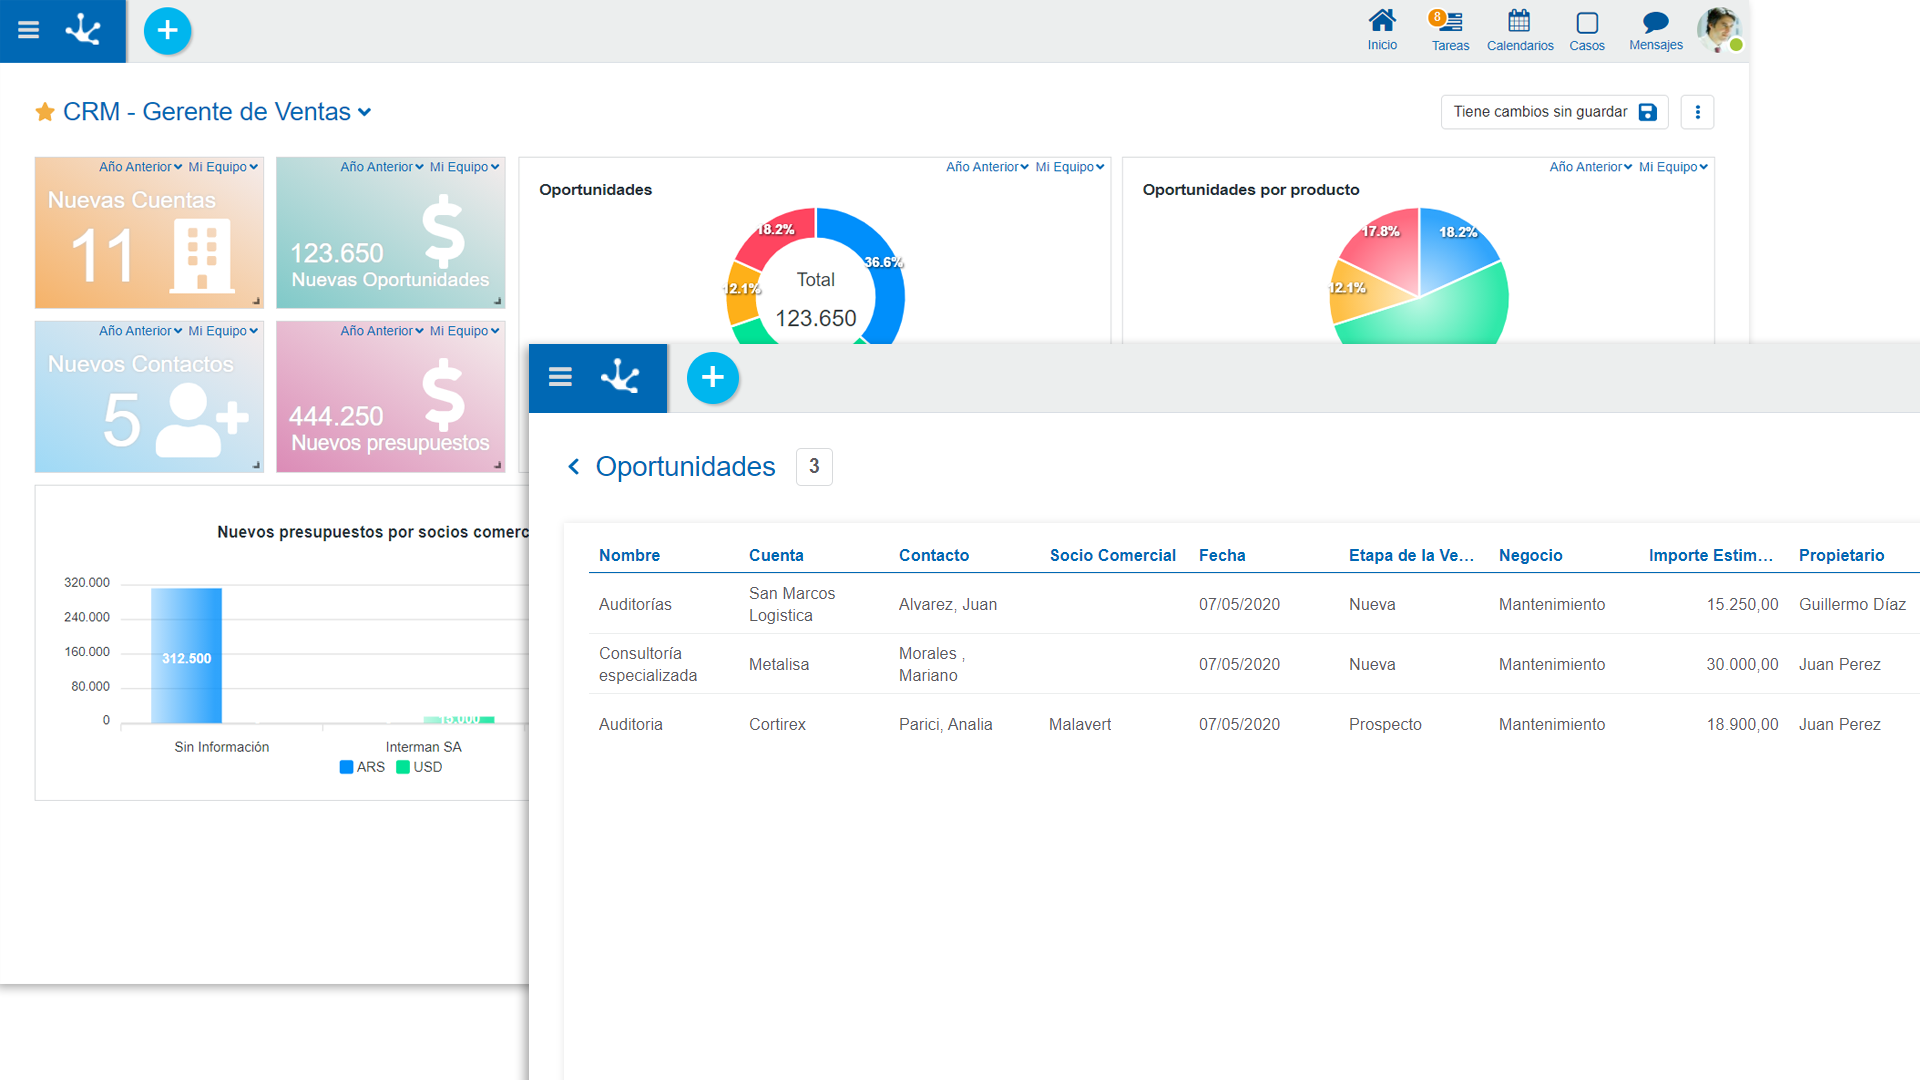1920x1080 pixels.
Task: Click Guillermo Díaz owner cell
Action: pos(1852,604)
